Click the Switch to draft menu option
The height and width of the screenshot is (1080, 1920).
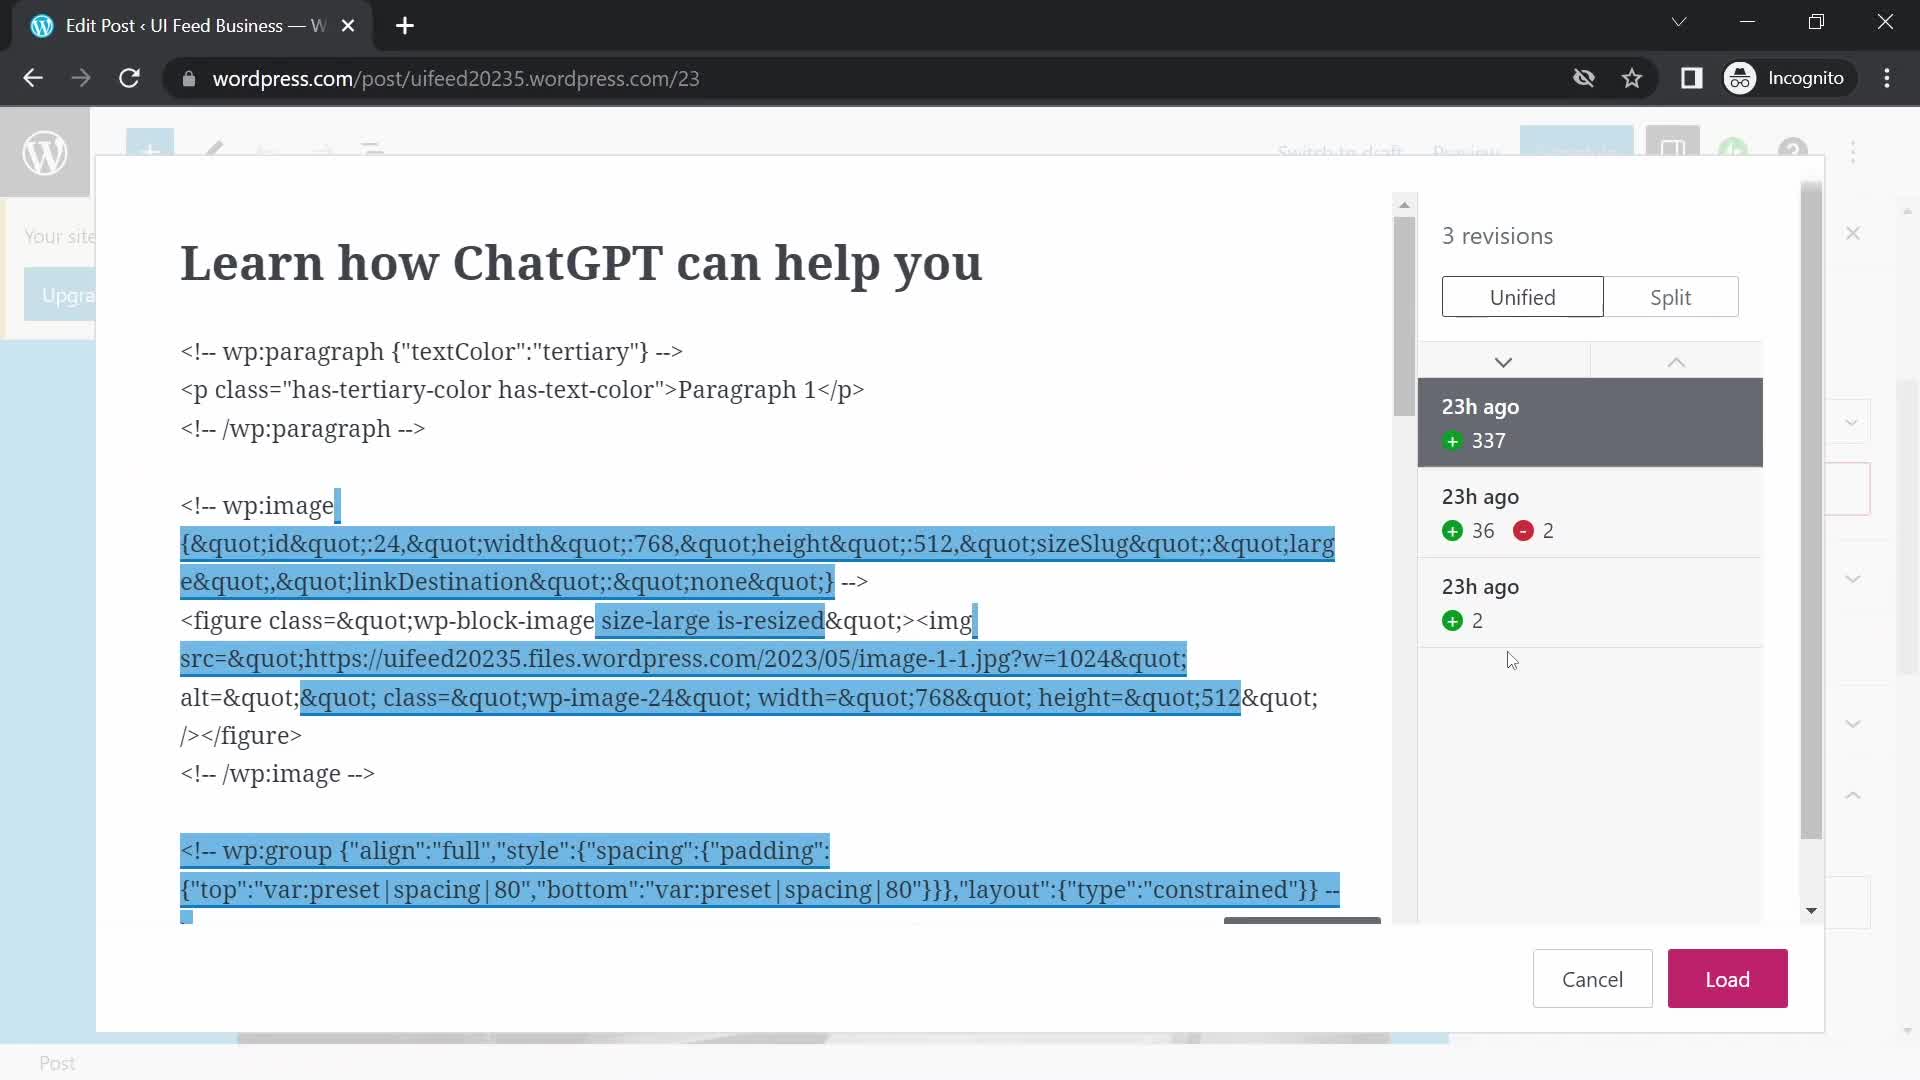1338,153
